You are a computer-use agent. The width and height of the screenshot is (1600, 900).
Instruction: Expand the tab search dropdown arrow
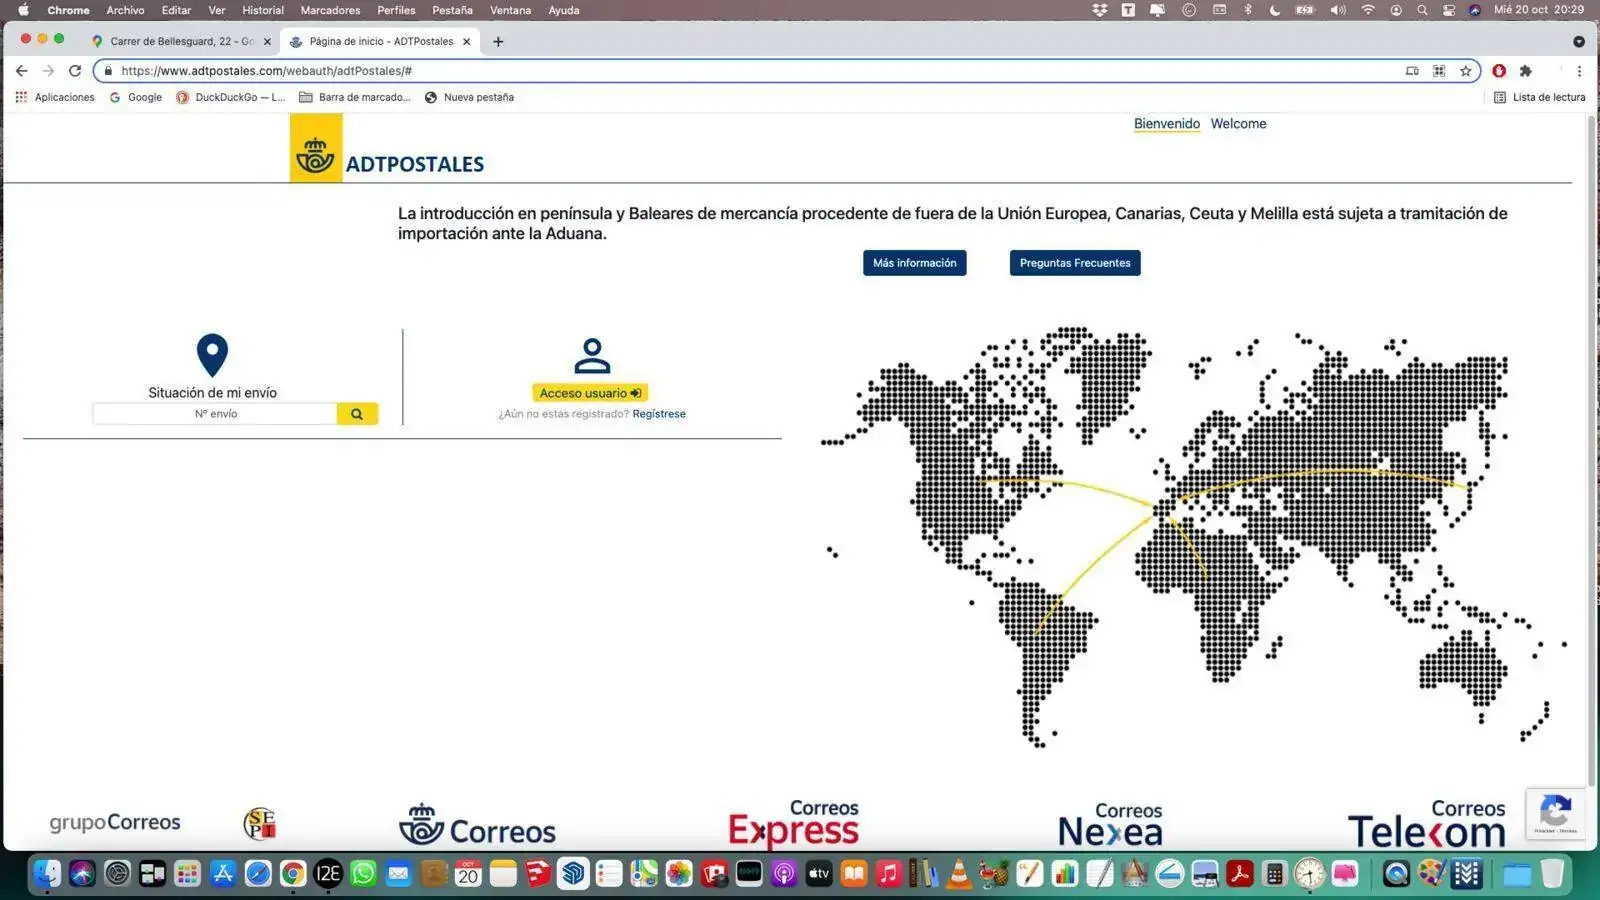coord(1579,42)
